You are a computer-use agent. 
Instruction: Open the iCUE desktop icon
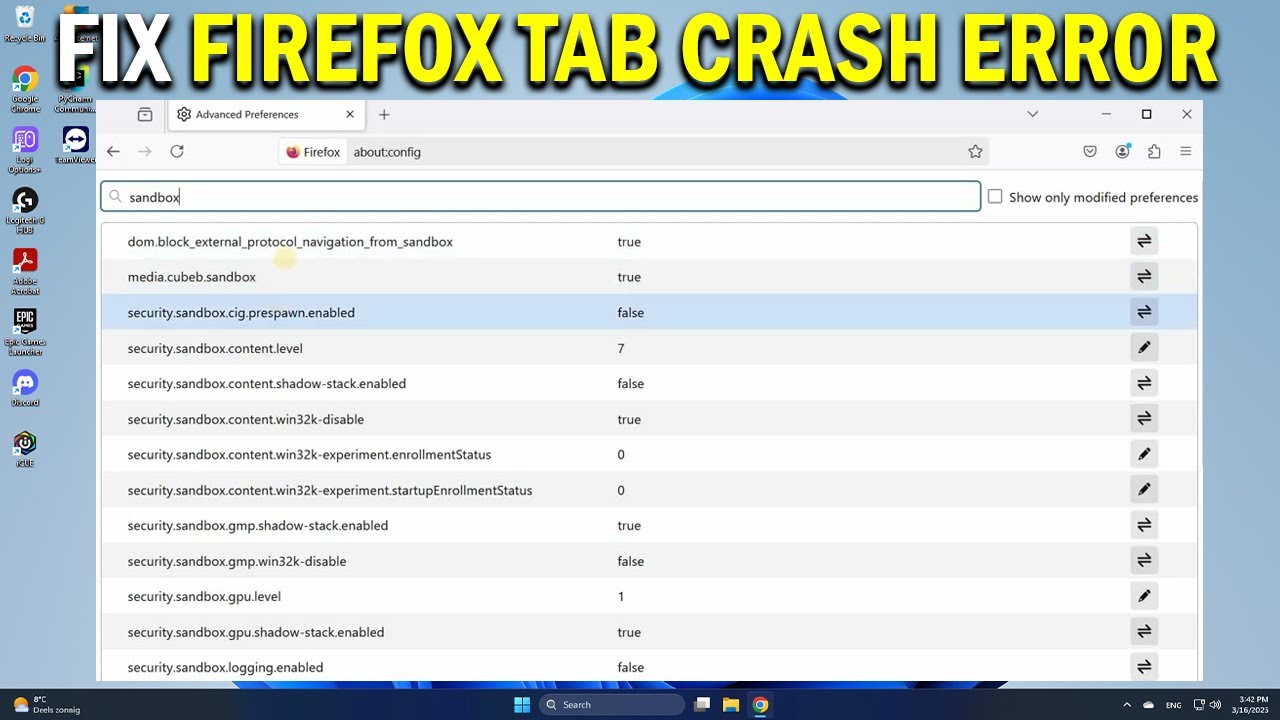pos(25,449)
